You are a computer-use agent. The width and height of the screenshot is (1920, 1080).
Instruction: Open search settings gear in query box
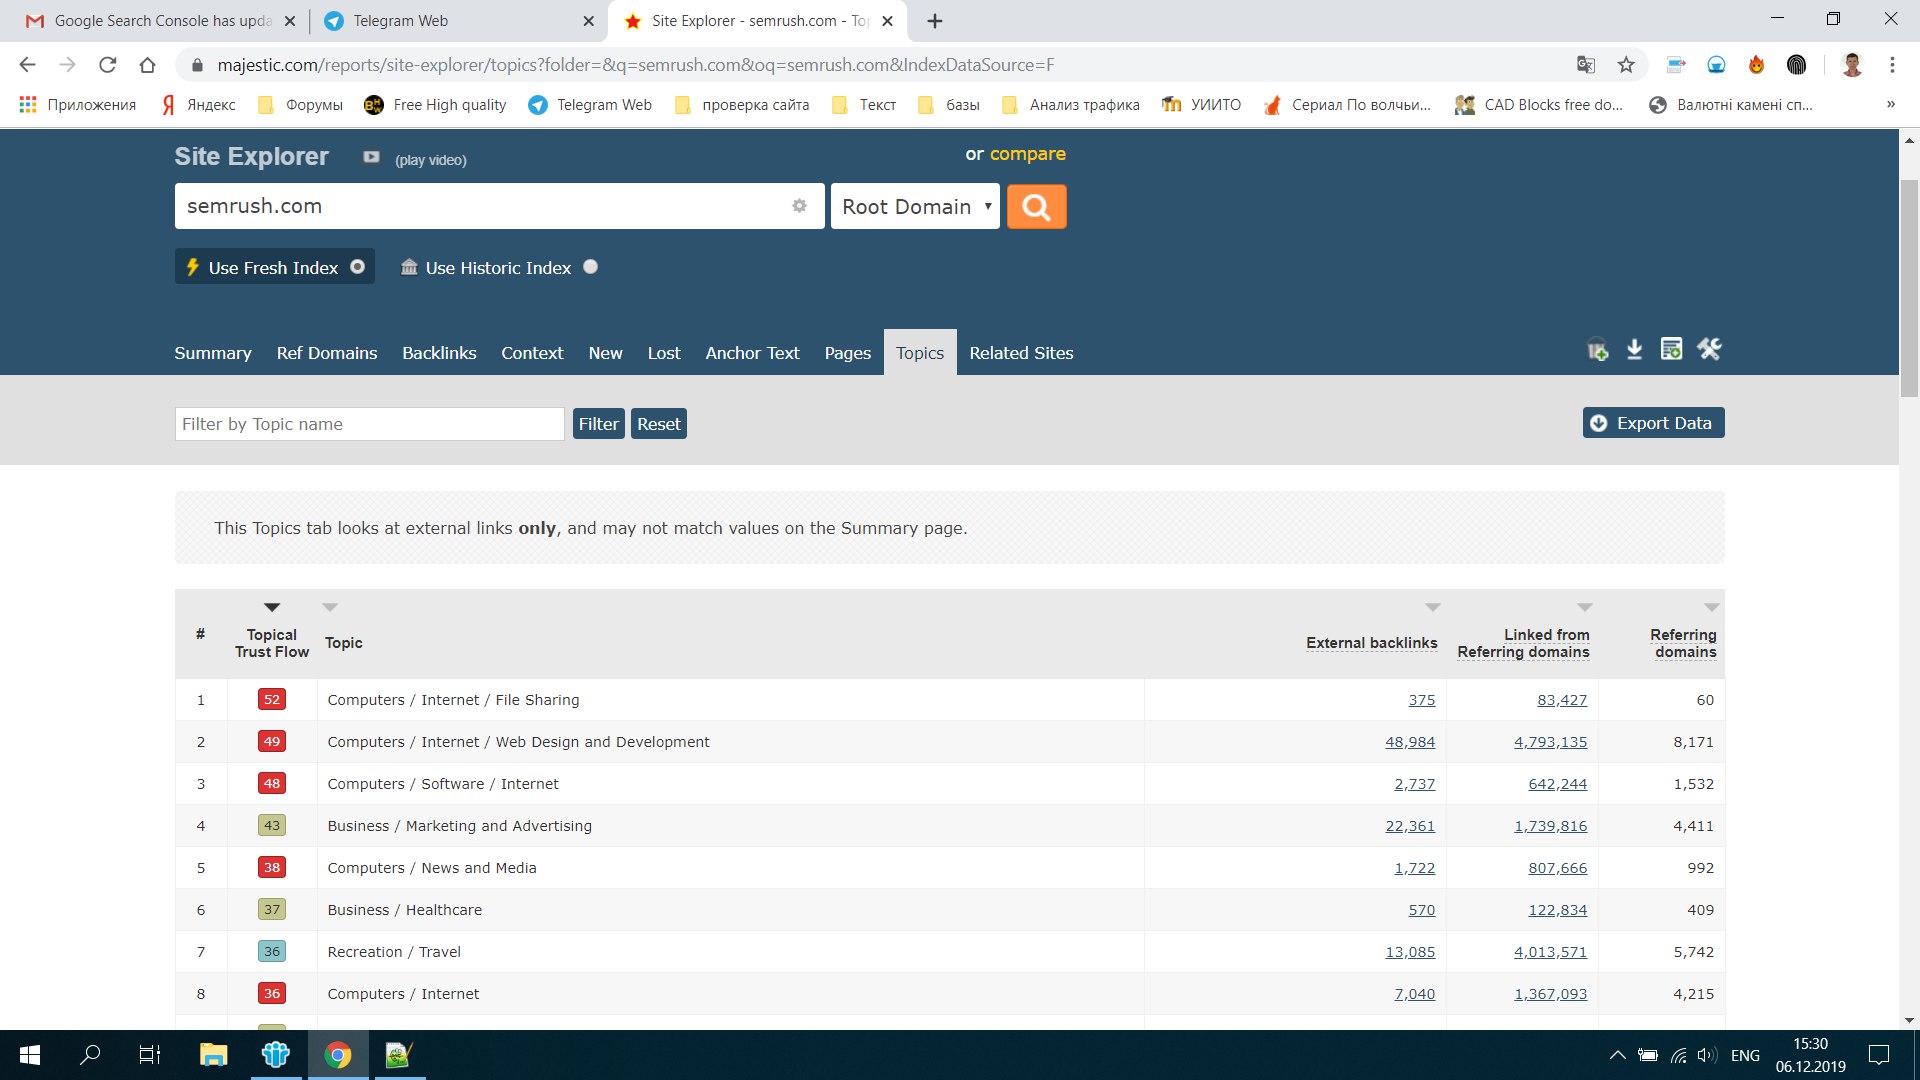[799, 206]
